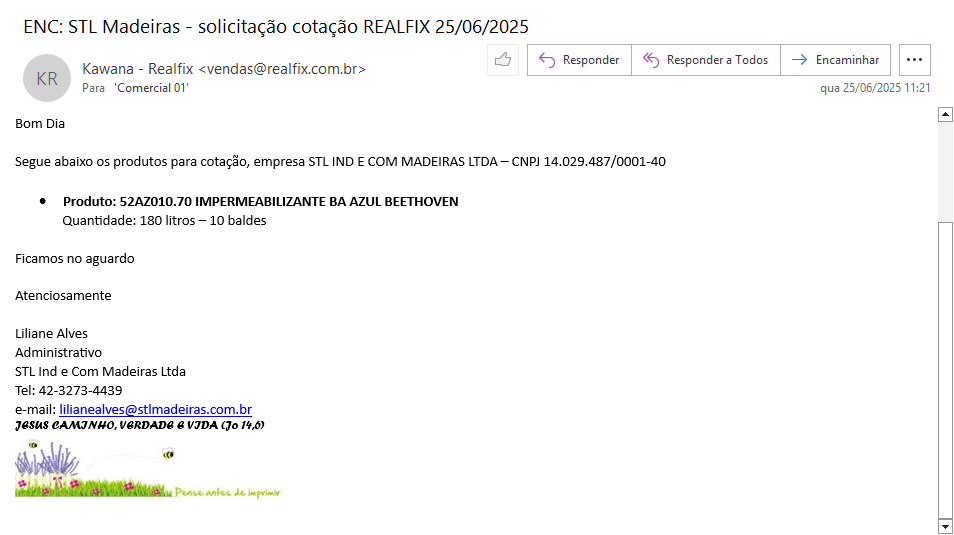Click the received date qua 25/06/2025 11:21

[x=875, y=88]
